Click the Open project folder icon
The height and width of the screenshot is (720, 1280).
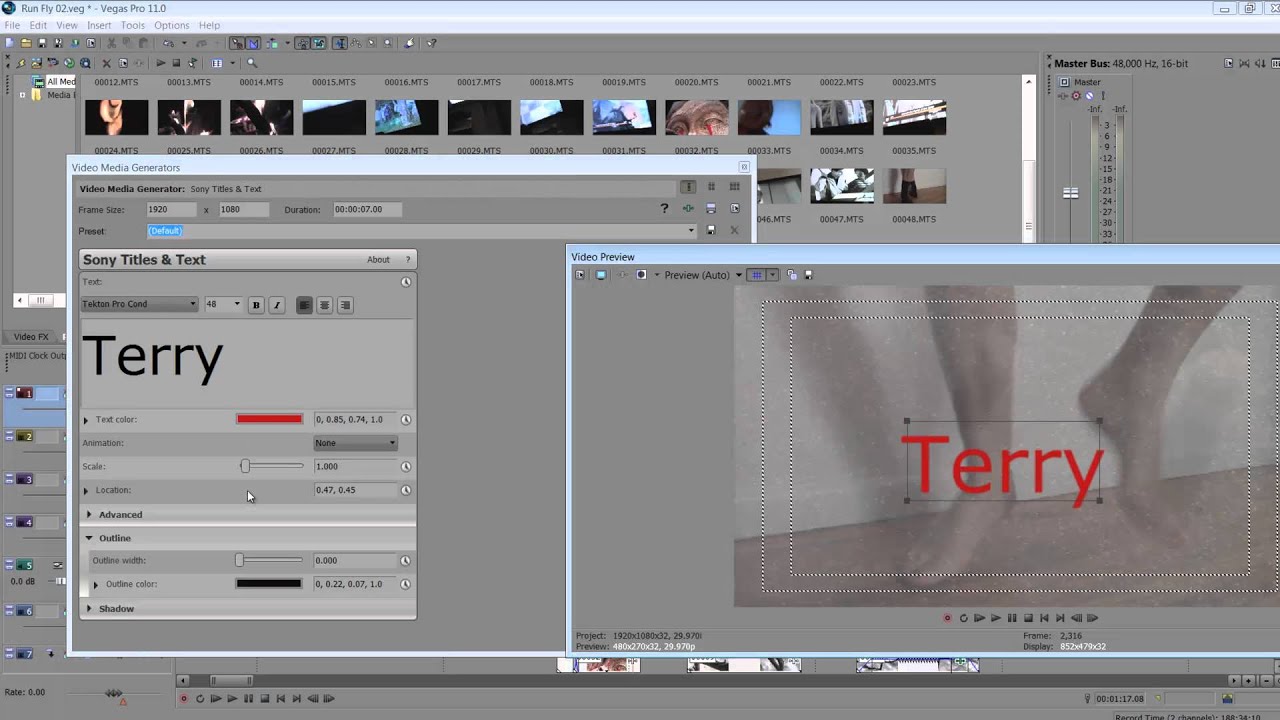26,43
